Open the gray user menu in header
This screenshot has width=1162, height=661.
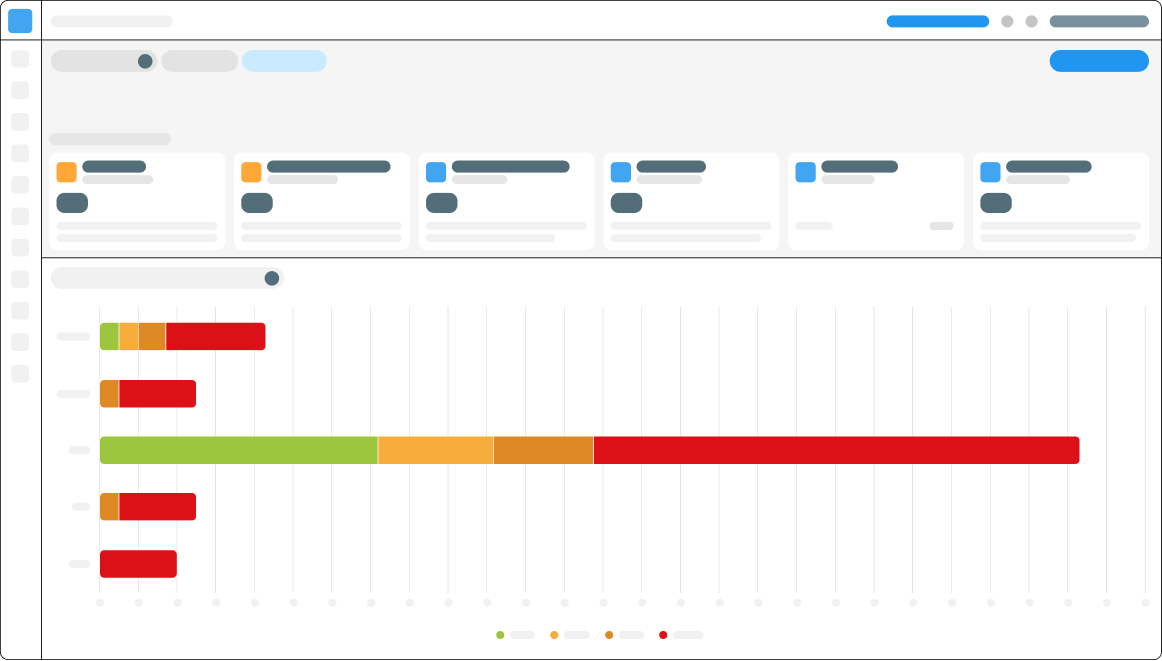pyautogui.click(x=1098, y=21)
